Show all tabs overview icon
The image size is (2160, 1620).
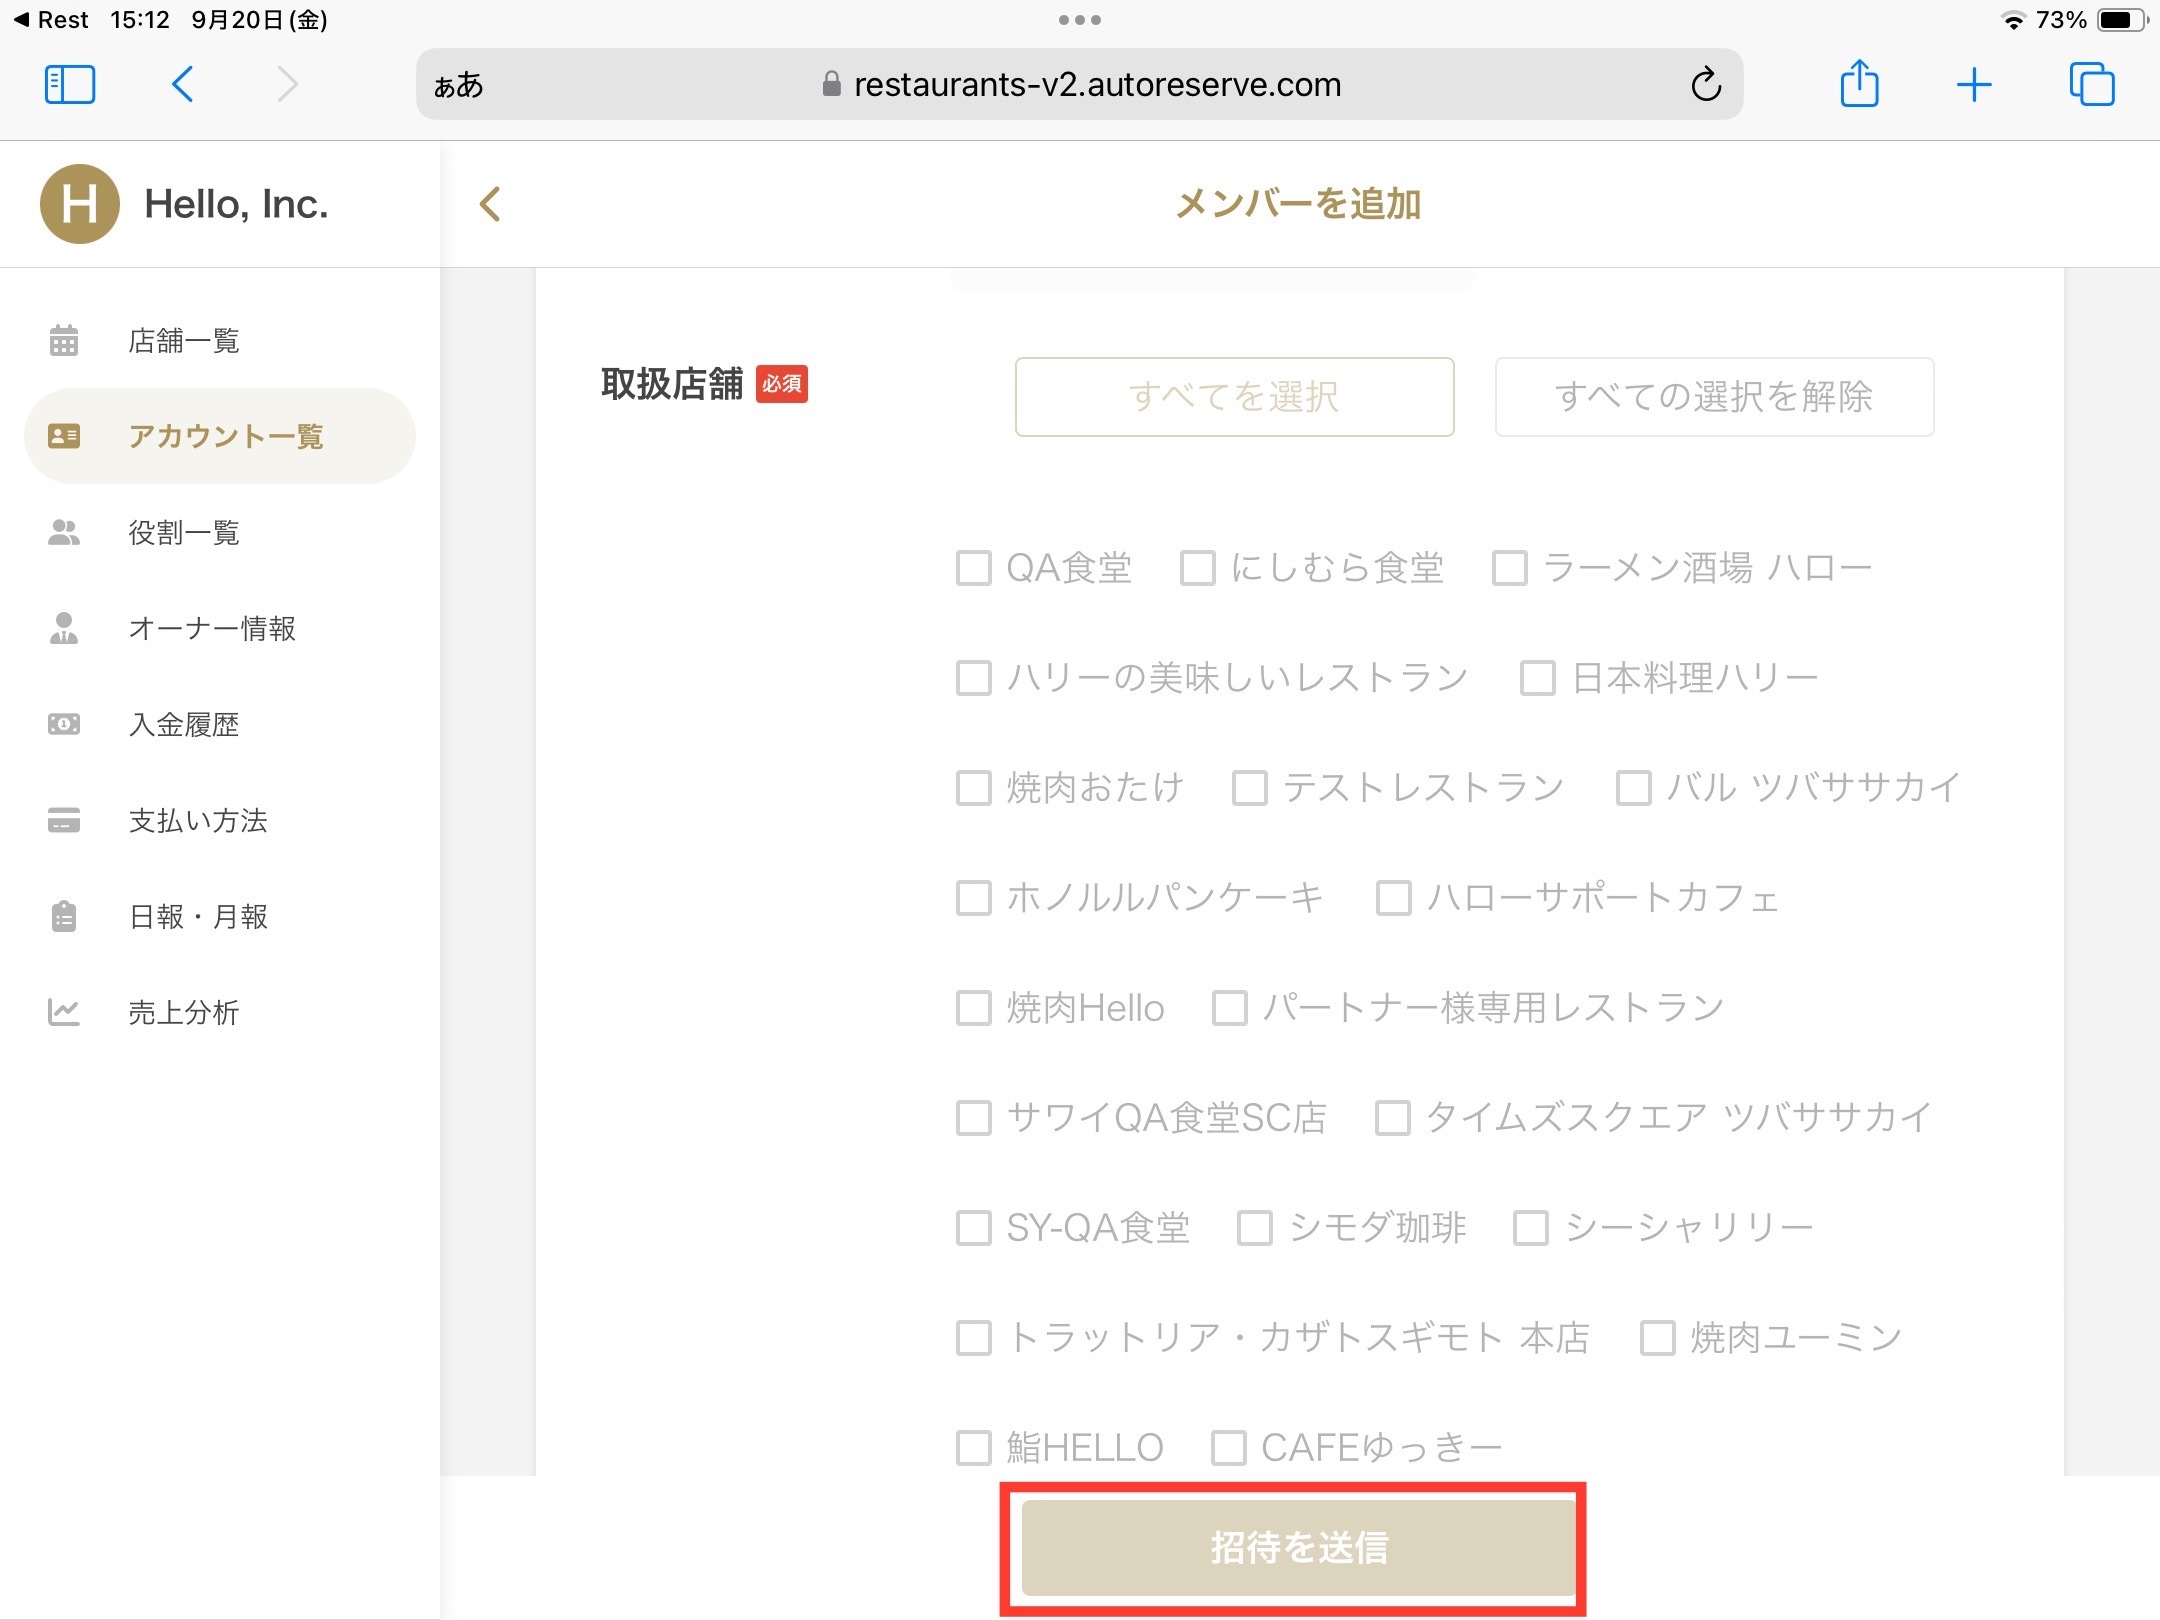click(2091, 85)
